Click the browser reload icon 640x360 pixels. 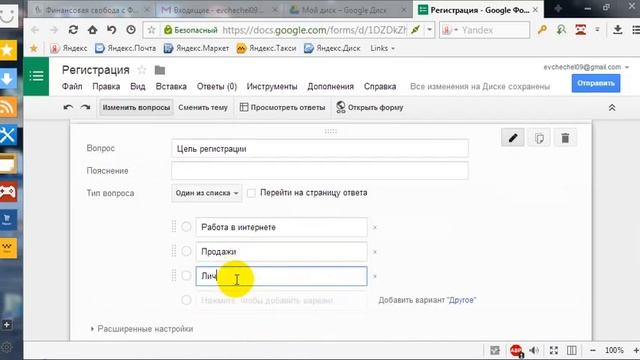[x=73, y=30]
